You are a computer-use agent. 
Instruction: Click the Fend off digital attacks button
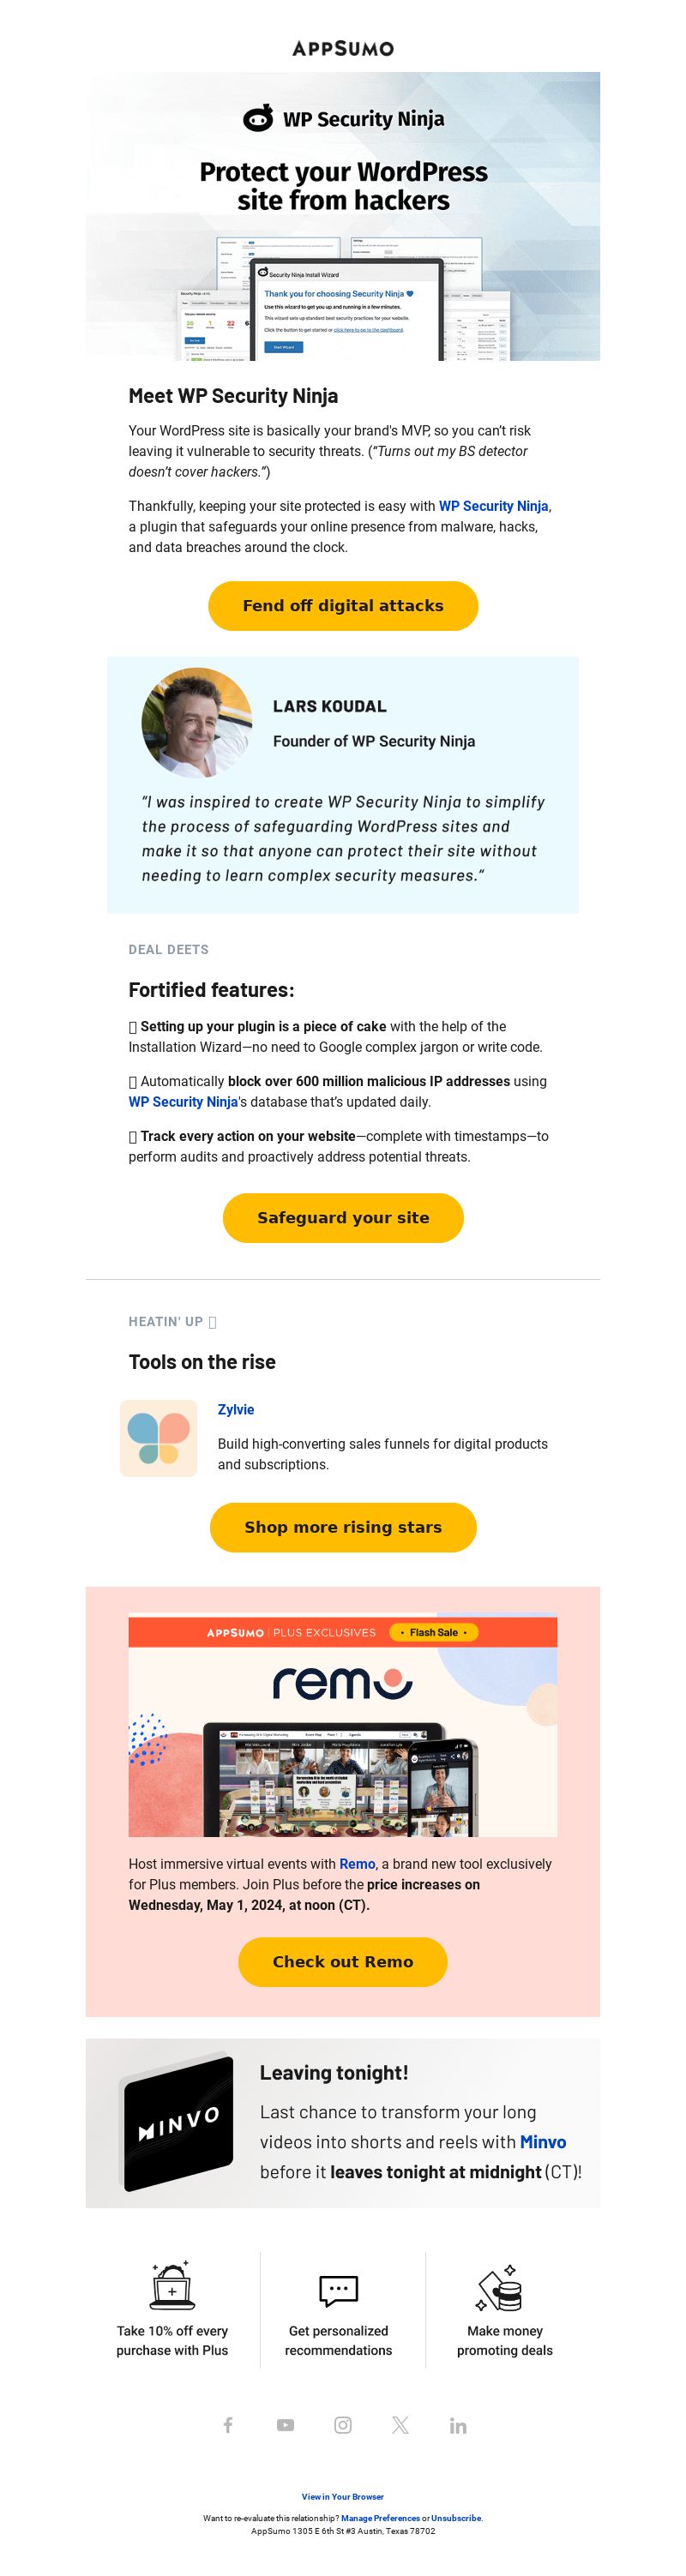click(343, 605)
